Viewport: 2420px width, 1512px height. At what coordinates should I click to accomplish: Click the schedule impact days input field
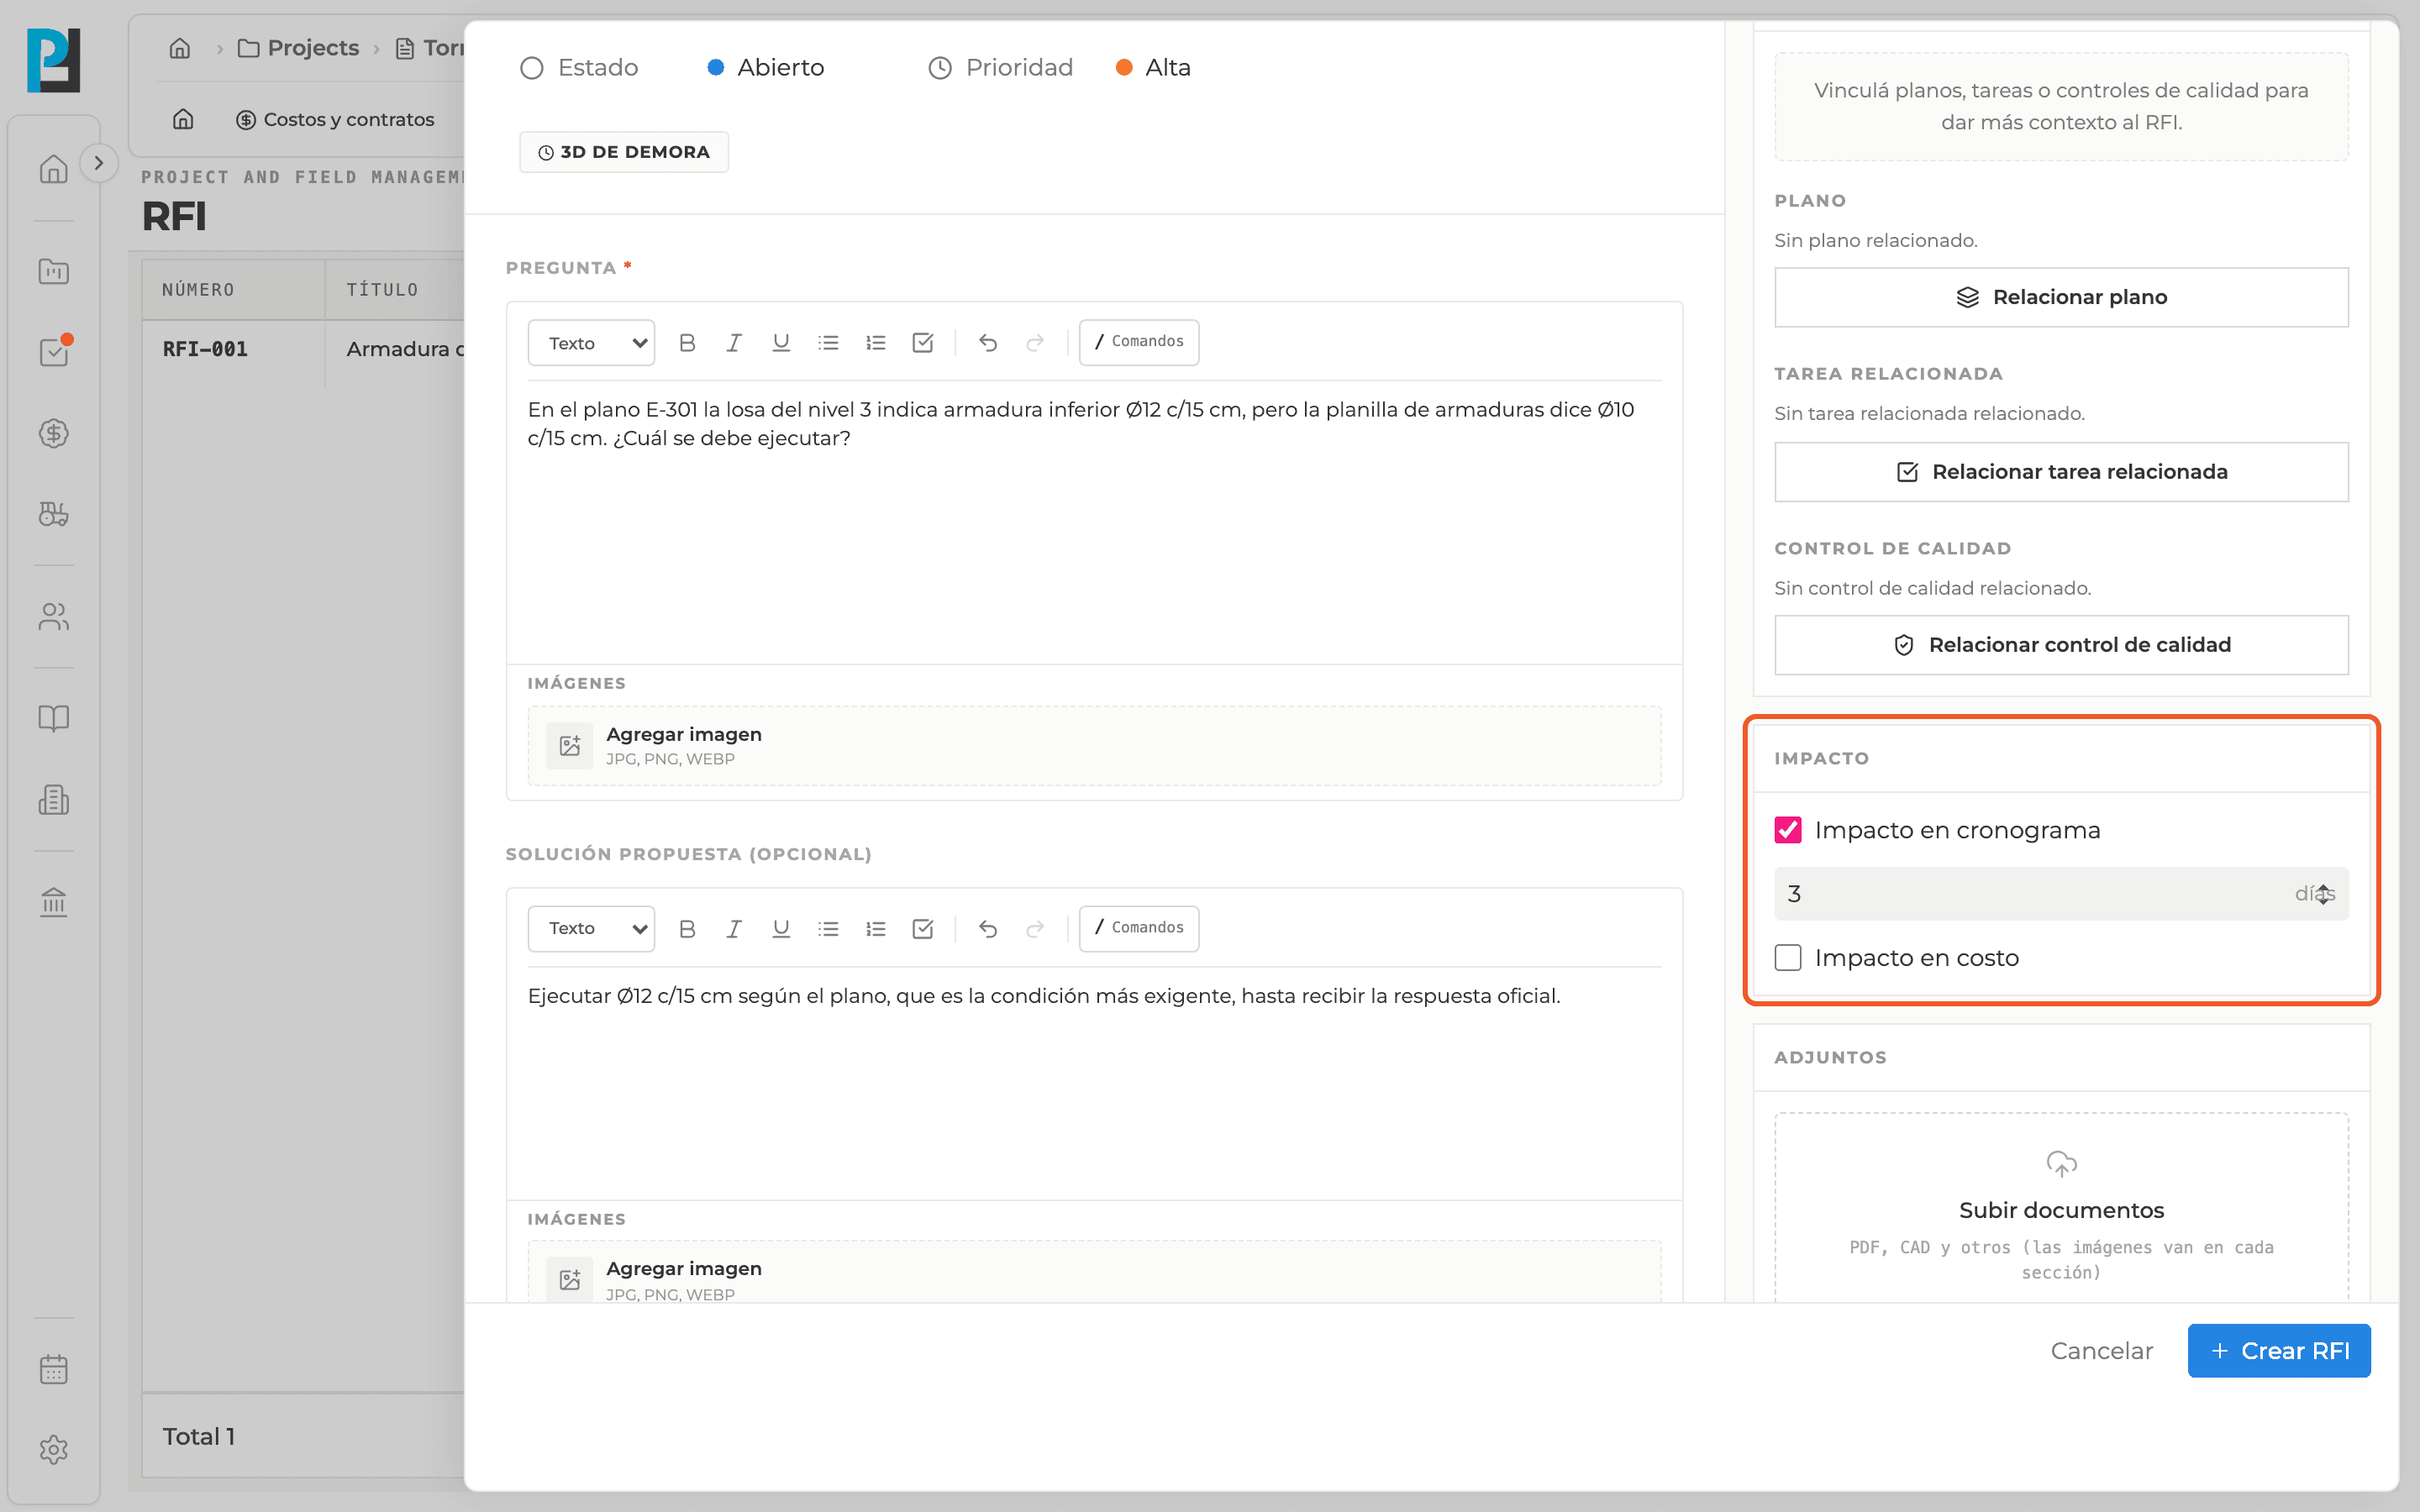click(x=2061, y=894)
